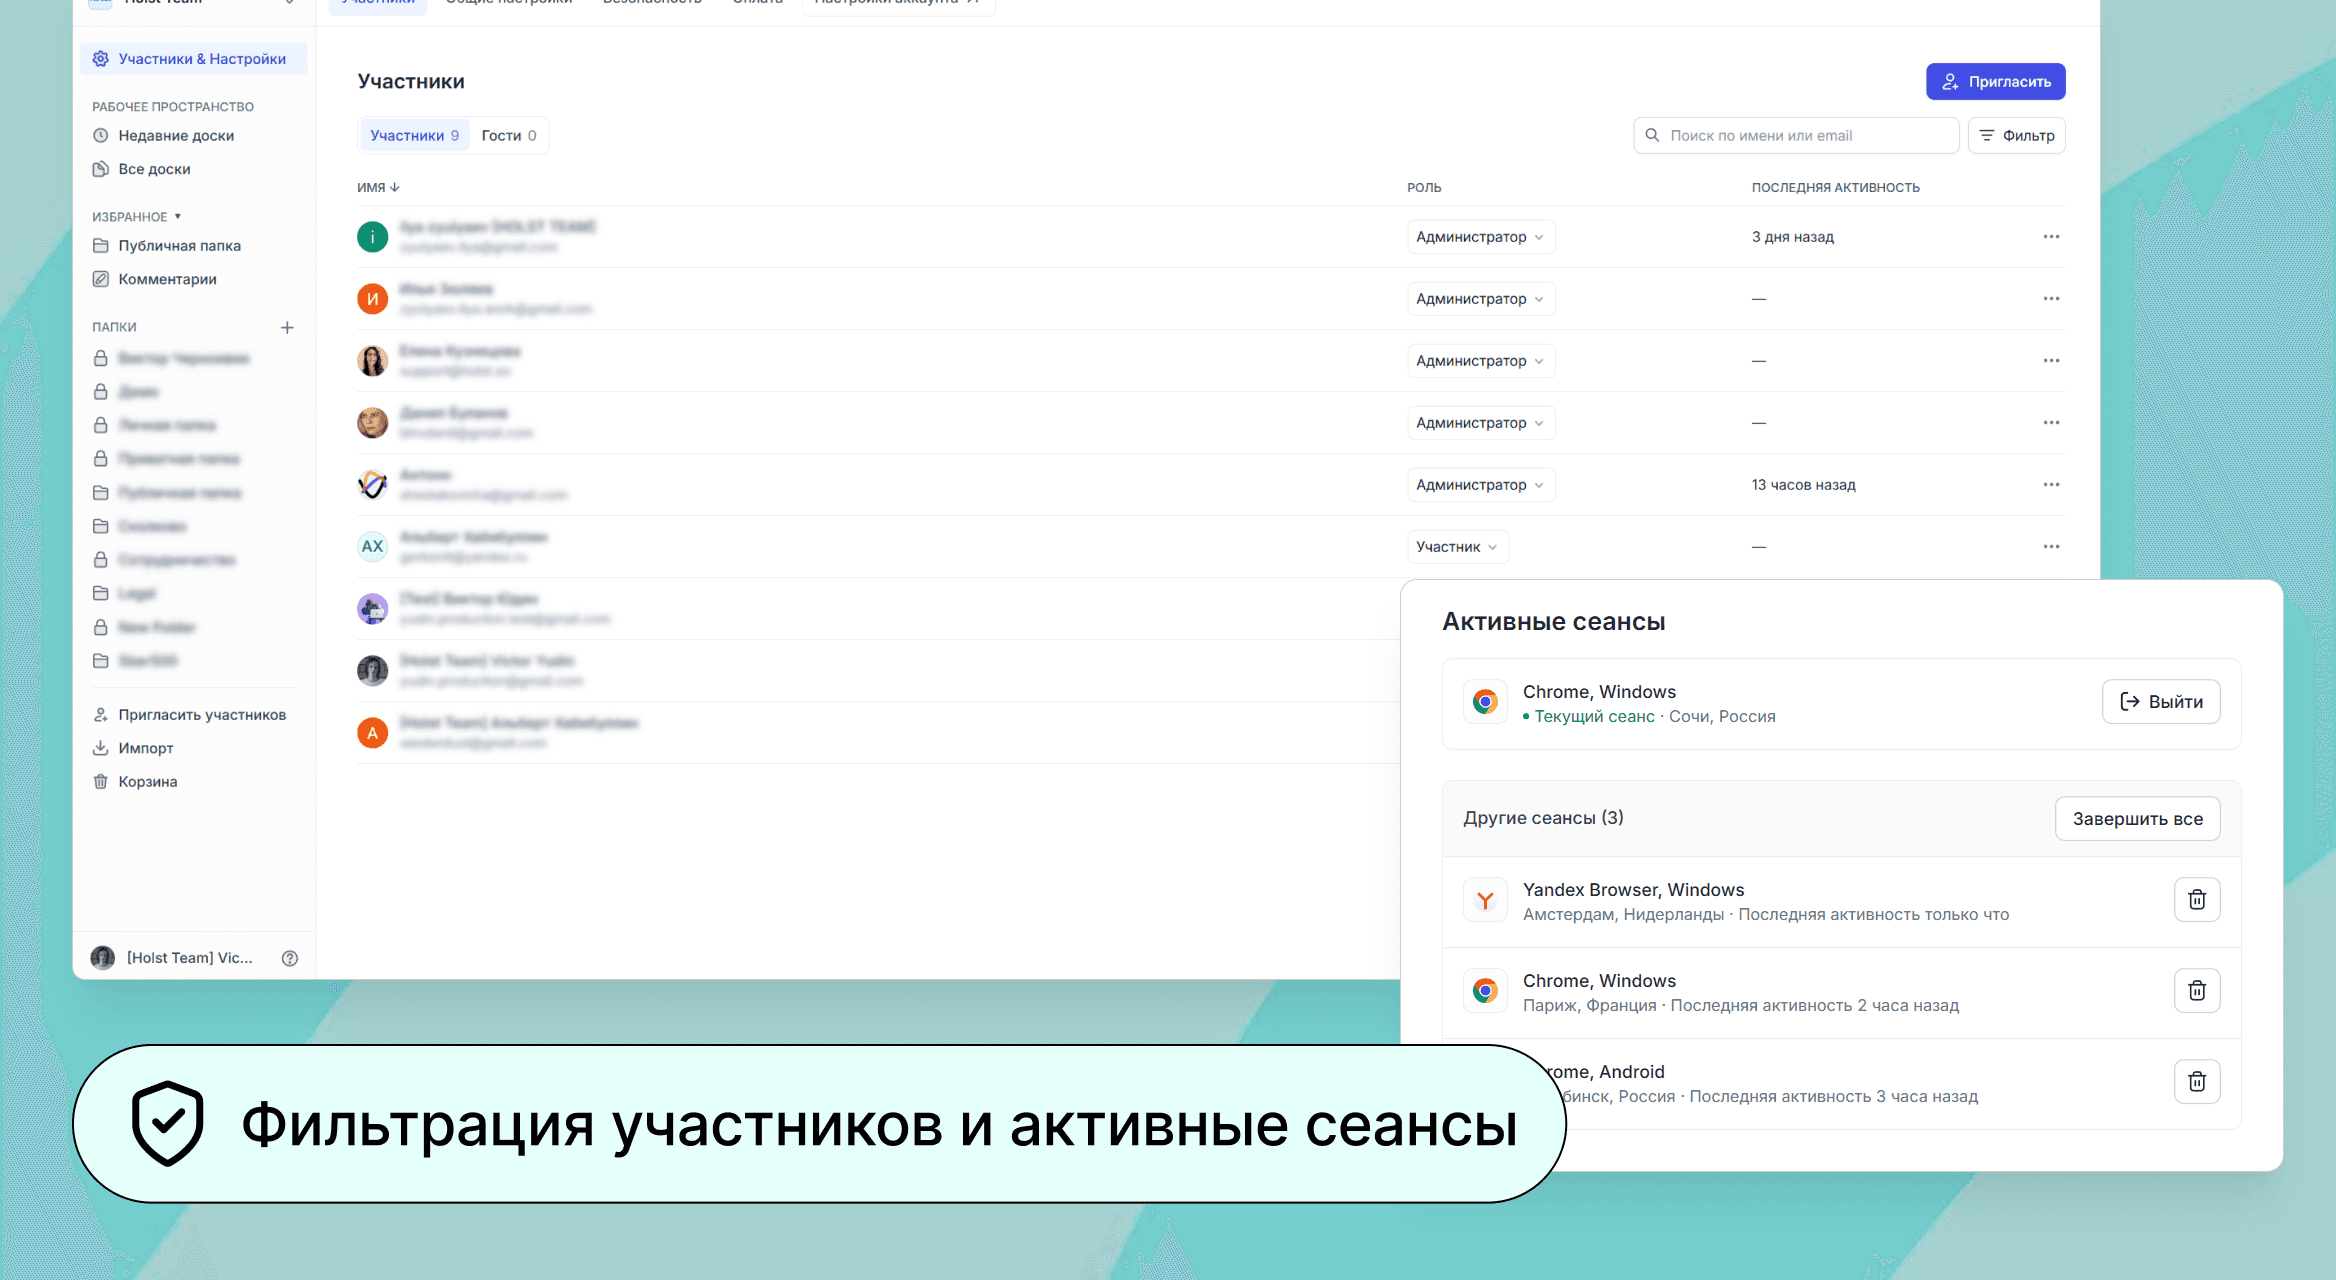The image size is (2336, 1280).
Task: Switch to Участники 9 tab
Action: pos(414,136)
